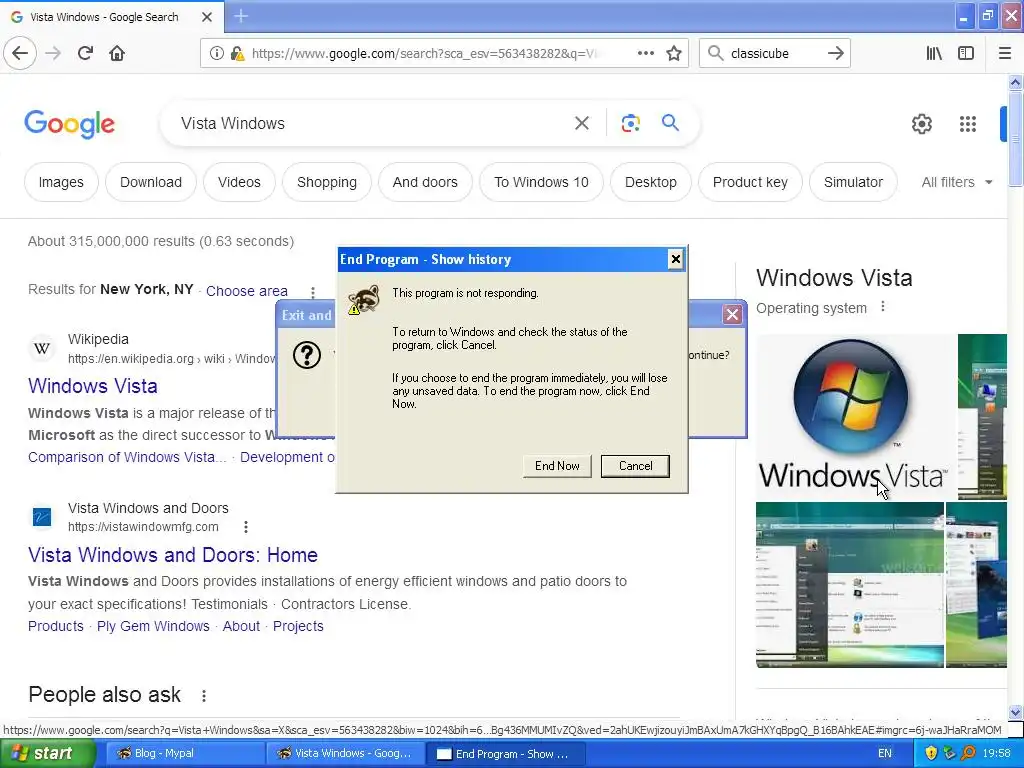Click the Google search magnifier icon
This screenshot has width=1024, height=768.
[670, 122]
